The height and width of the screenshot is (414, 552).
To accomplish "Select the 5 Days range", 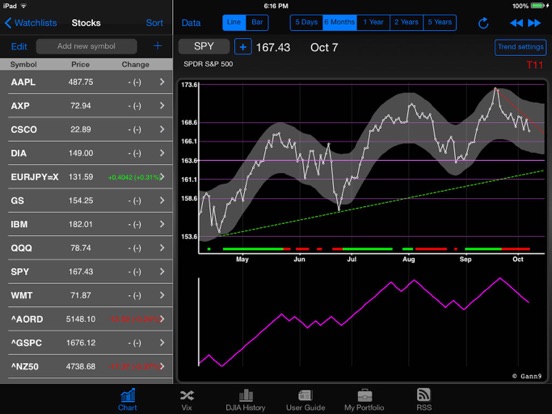I will click(306, 23).
